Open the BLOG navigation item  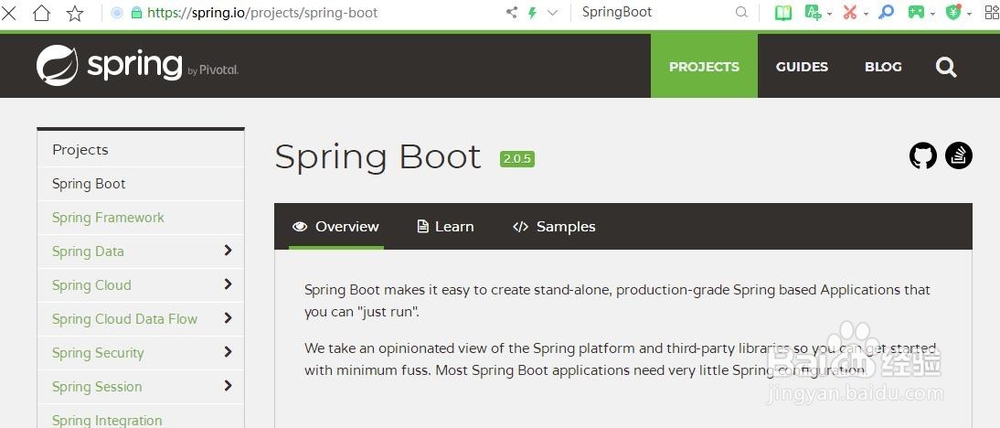pos(883,66)
